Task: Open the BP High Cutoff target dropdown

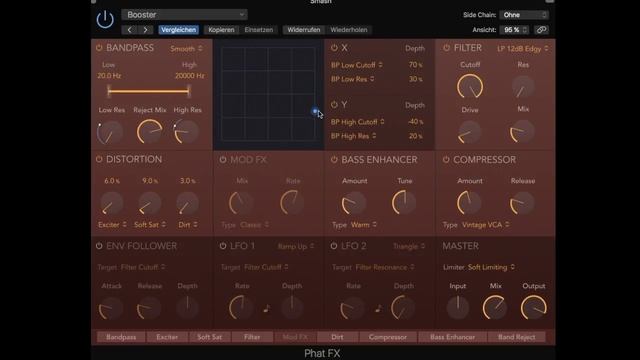Action: [358, 122]
